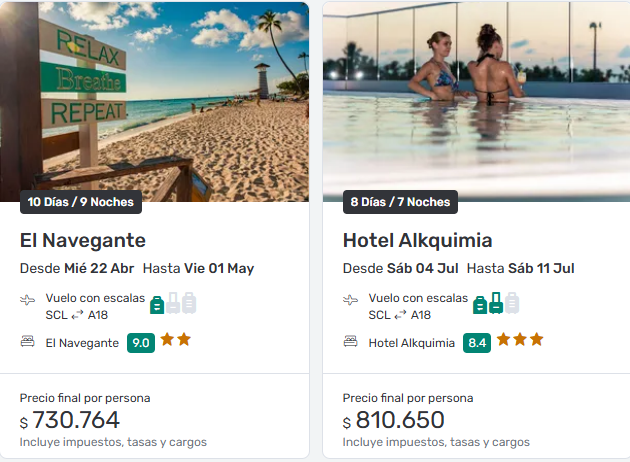Click the 9.0 score badge
The width and height of the screenshot is (630, 462).
pos(141,343)
